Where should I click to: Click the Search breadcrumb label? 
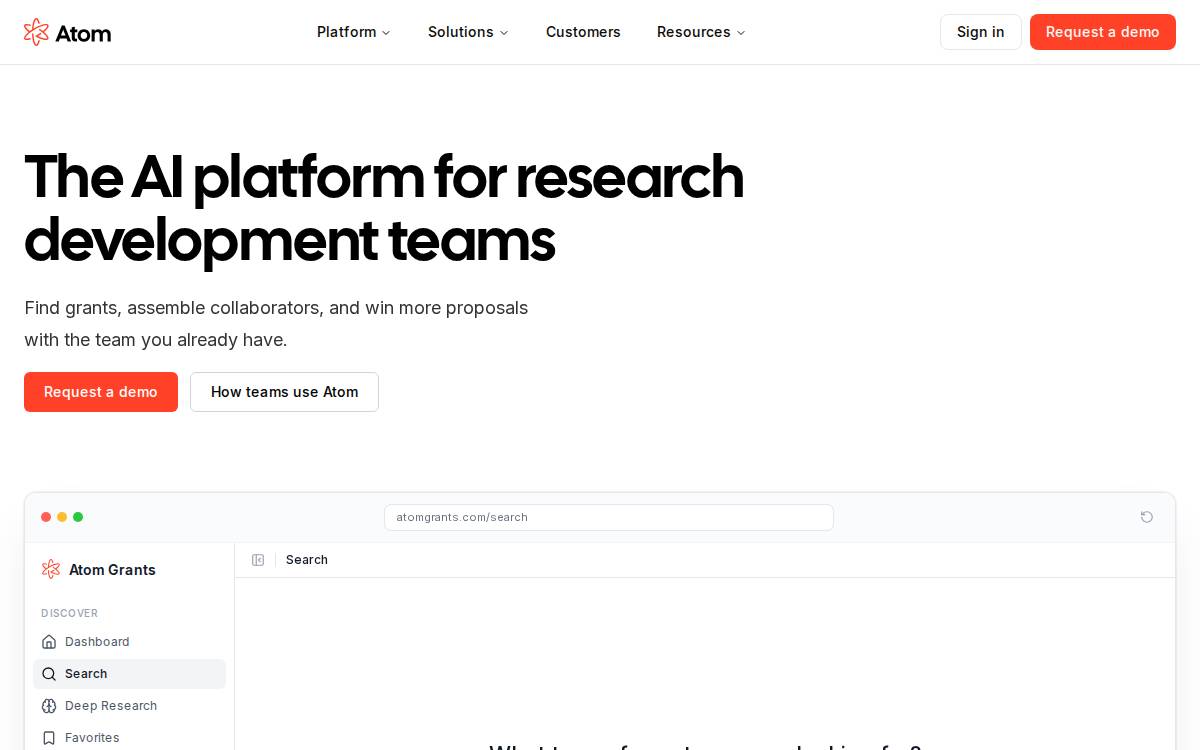[x=307, y=560]
